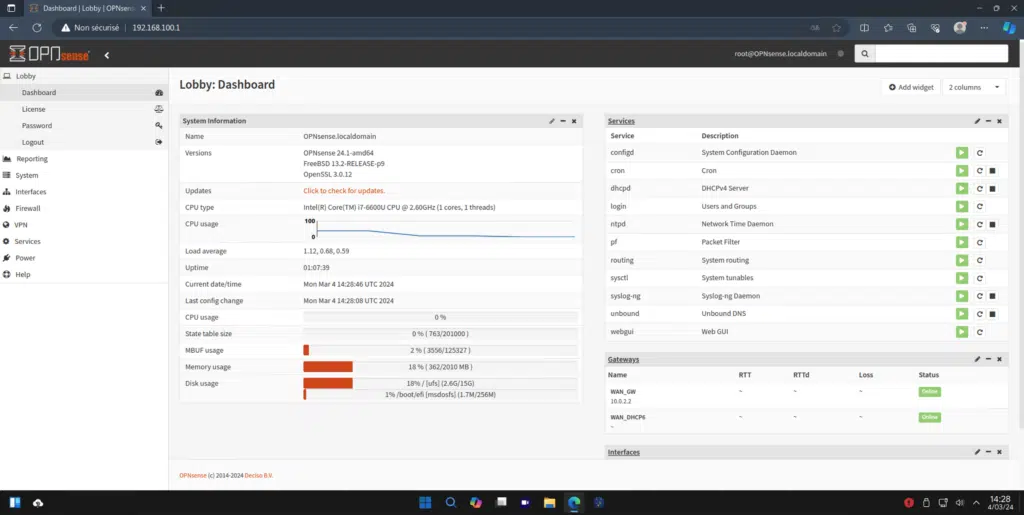This screenshot has width=1024, height=515.
Task: Stop the syslog-ng Daemon
Action: click(992, 296)
